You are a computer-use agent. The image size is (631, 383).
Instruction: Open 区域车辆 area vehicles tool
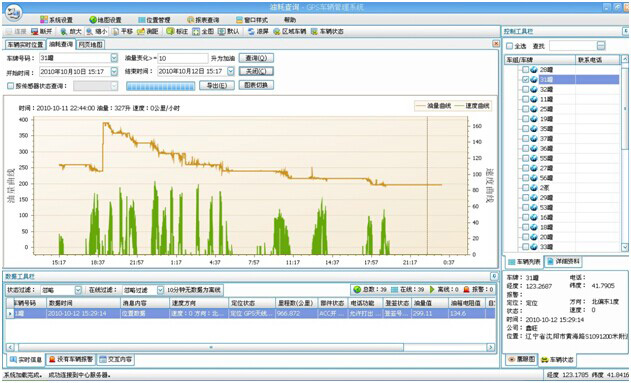click(289, 31)
